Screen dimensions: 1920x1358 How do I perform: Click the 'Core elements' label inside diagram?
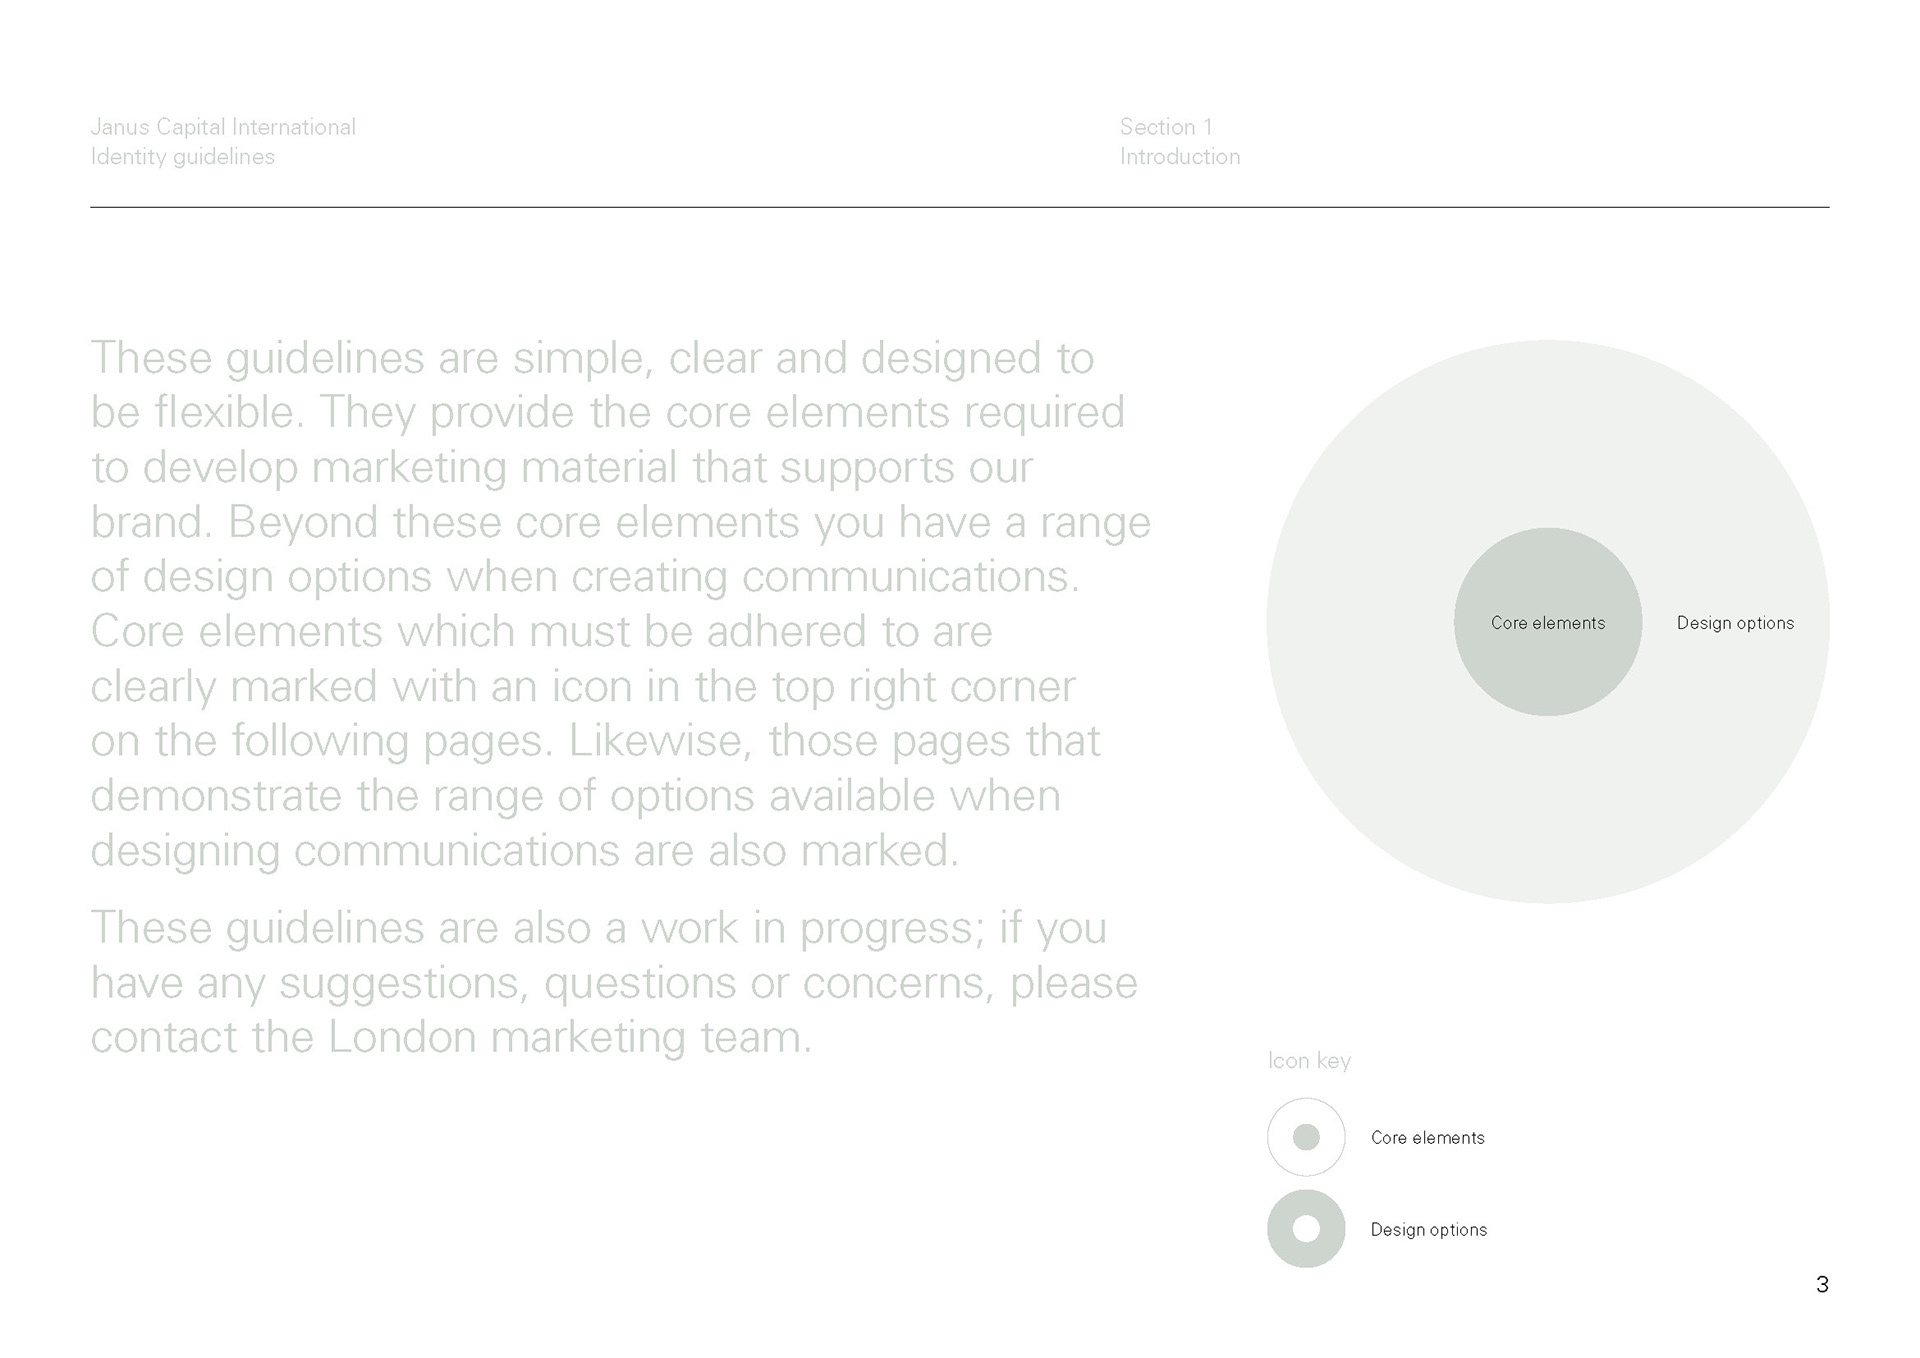click(x=1548, y=623)
